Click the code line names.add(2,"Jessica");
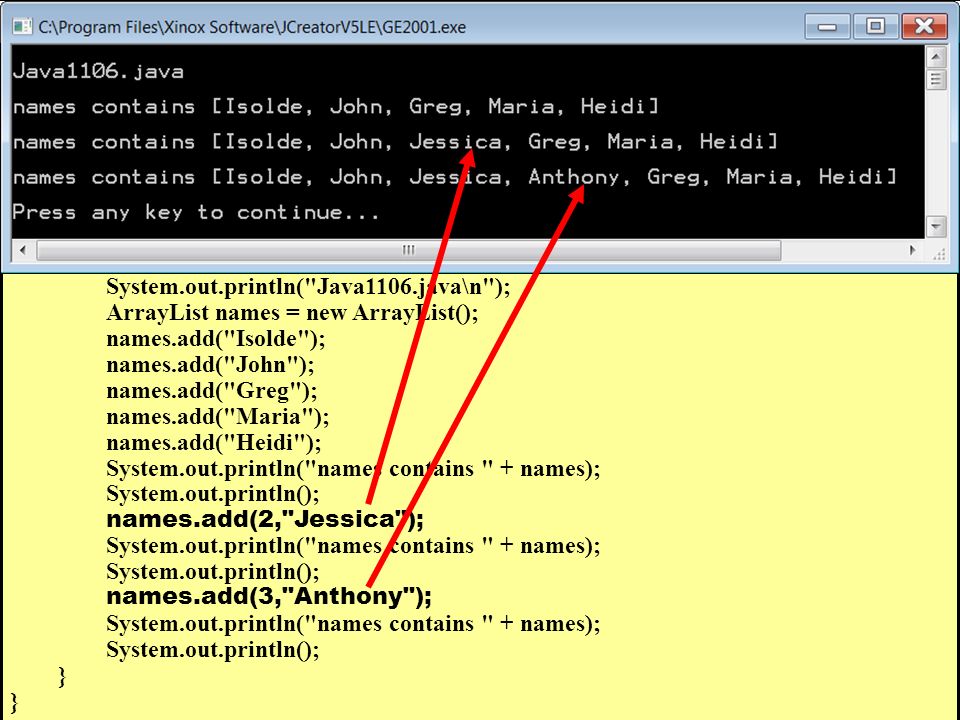 point(264,519)
